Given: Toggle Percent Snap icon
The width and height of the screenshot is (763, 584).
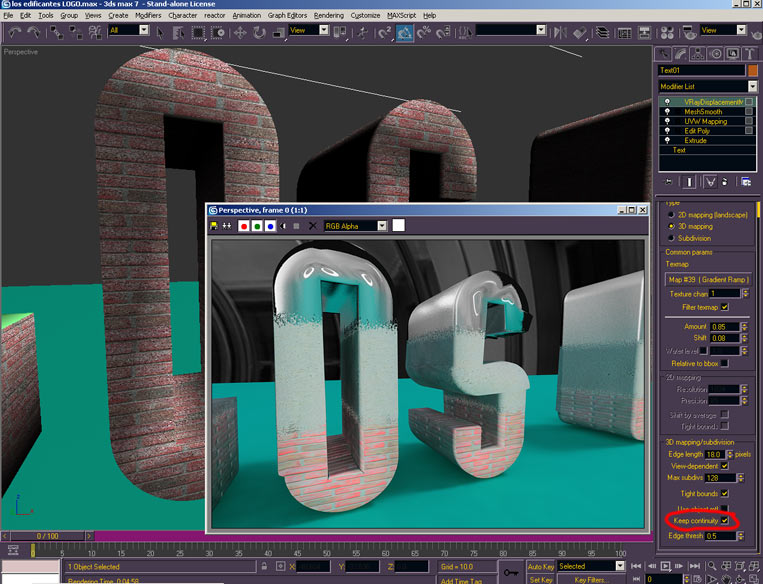Looking at the screenshot, I should pos(424,33).
